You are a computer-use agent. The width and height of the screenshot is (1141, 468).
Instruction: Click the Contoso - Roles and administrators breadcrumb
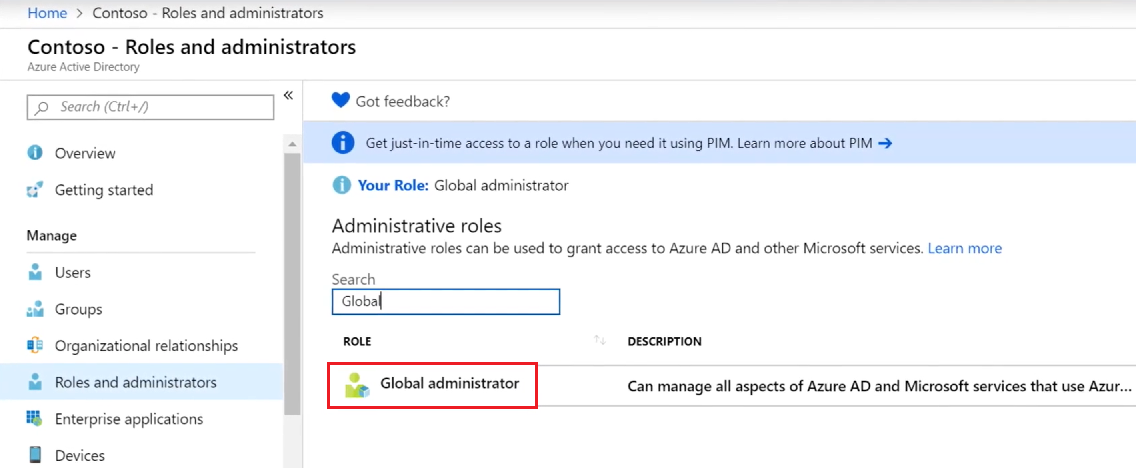tap(208, 13)
